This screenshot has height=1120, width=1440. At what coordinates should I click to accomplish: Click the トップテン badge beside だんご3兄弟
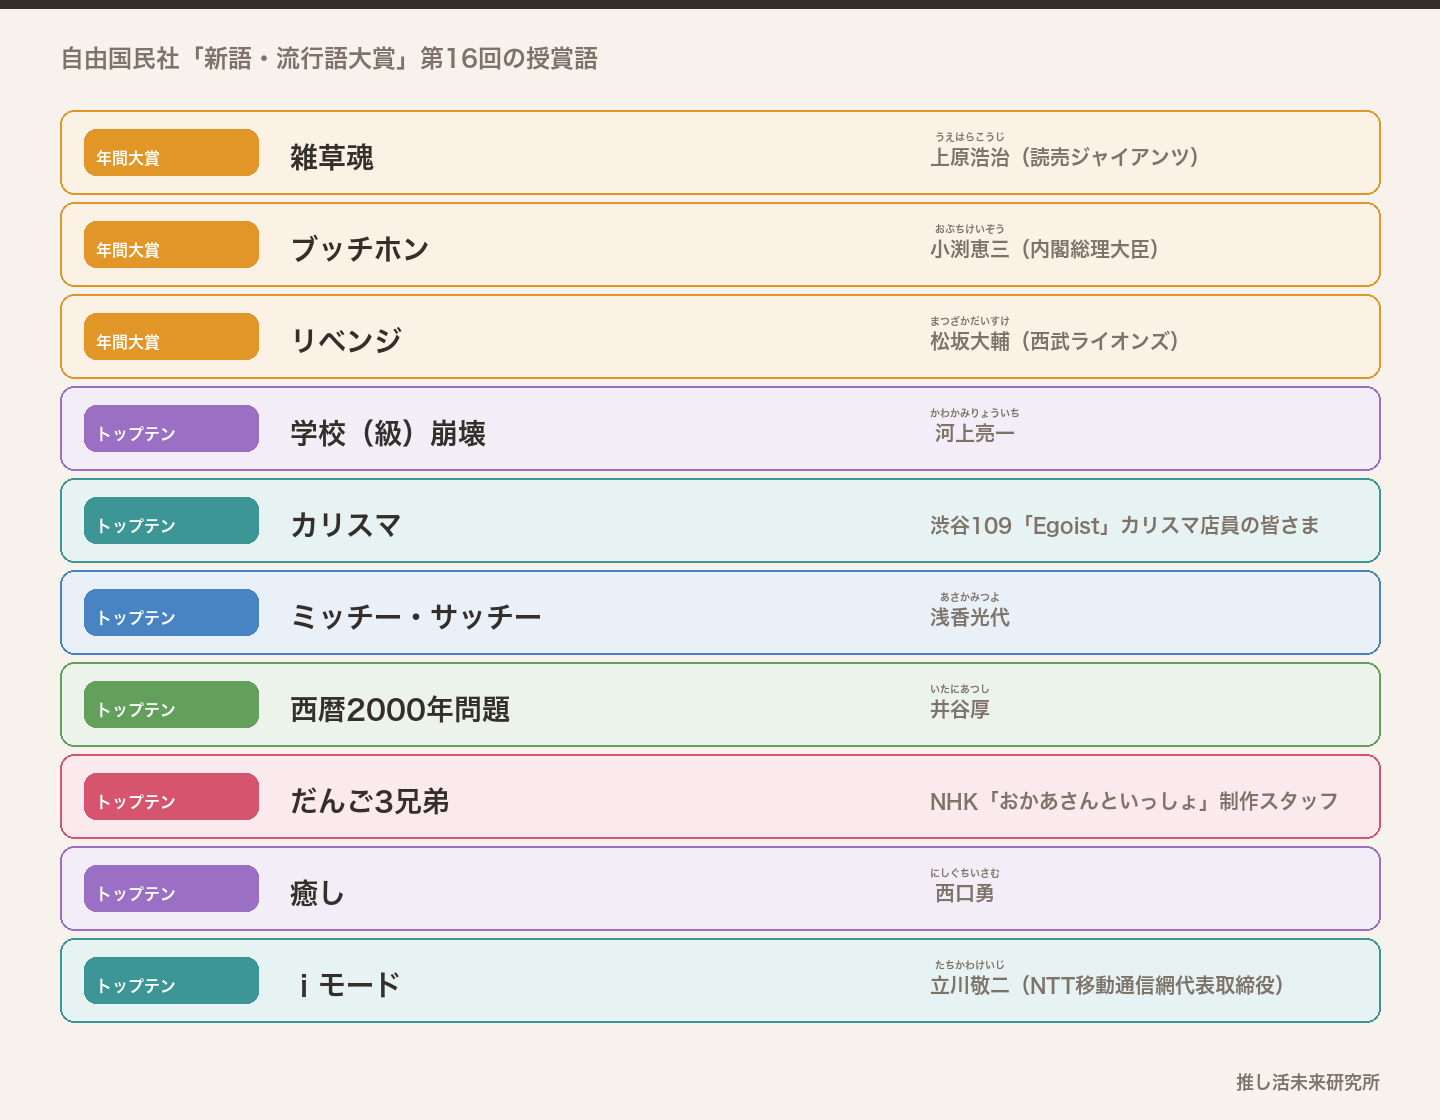[171, 797]
